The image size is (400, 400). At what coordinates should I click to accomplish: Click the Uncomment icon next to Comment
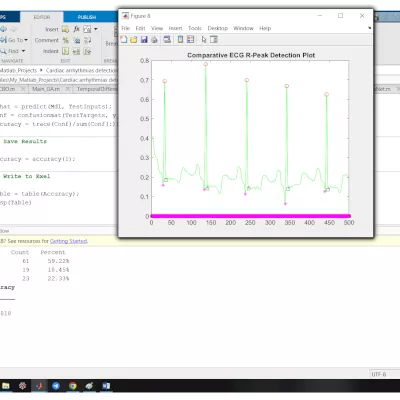click(x=77, y=40)
